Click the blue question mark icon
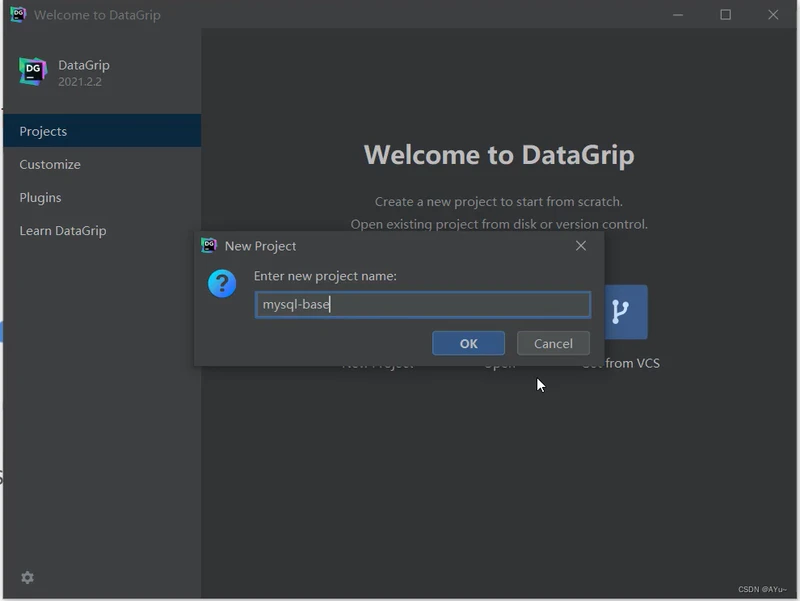The image size is (800, 601). click(222, 284)
